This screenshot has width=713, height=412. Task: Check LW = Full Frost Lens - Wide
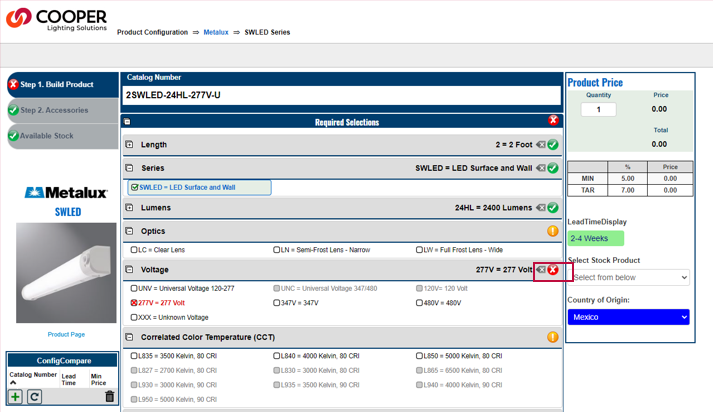point(419,250)
